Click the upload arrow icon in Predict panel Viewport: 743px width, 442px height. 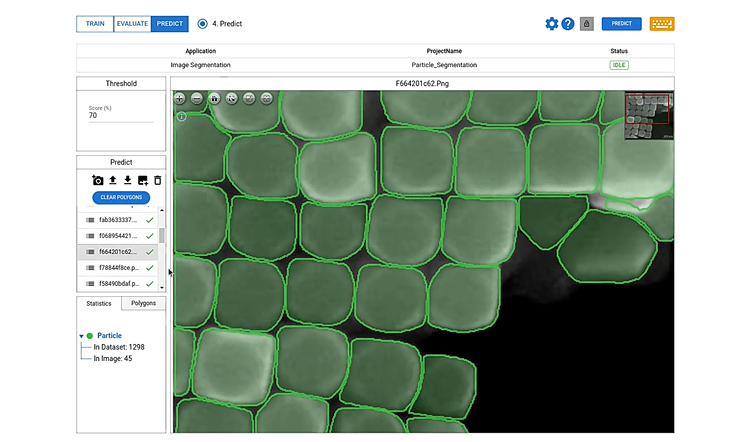113,180
